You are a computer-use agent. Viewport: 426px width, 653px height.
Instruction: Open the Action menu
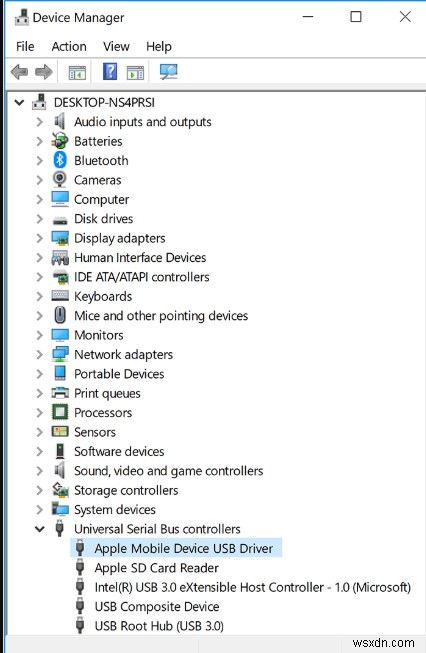pyautogui.click(x=69, y=46)
